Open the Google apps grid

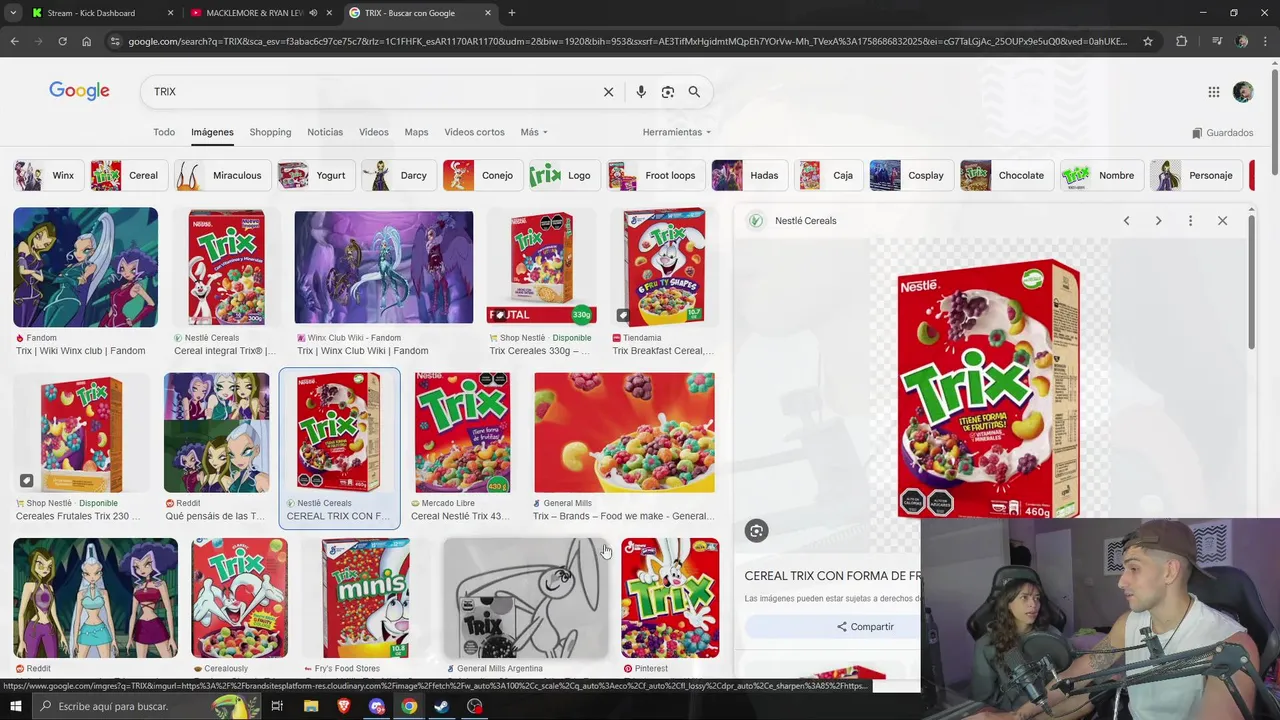pos(1213,92)
